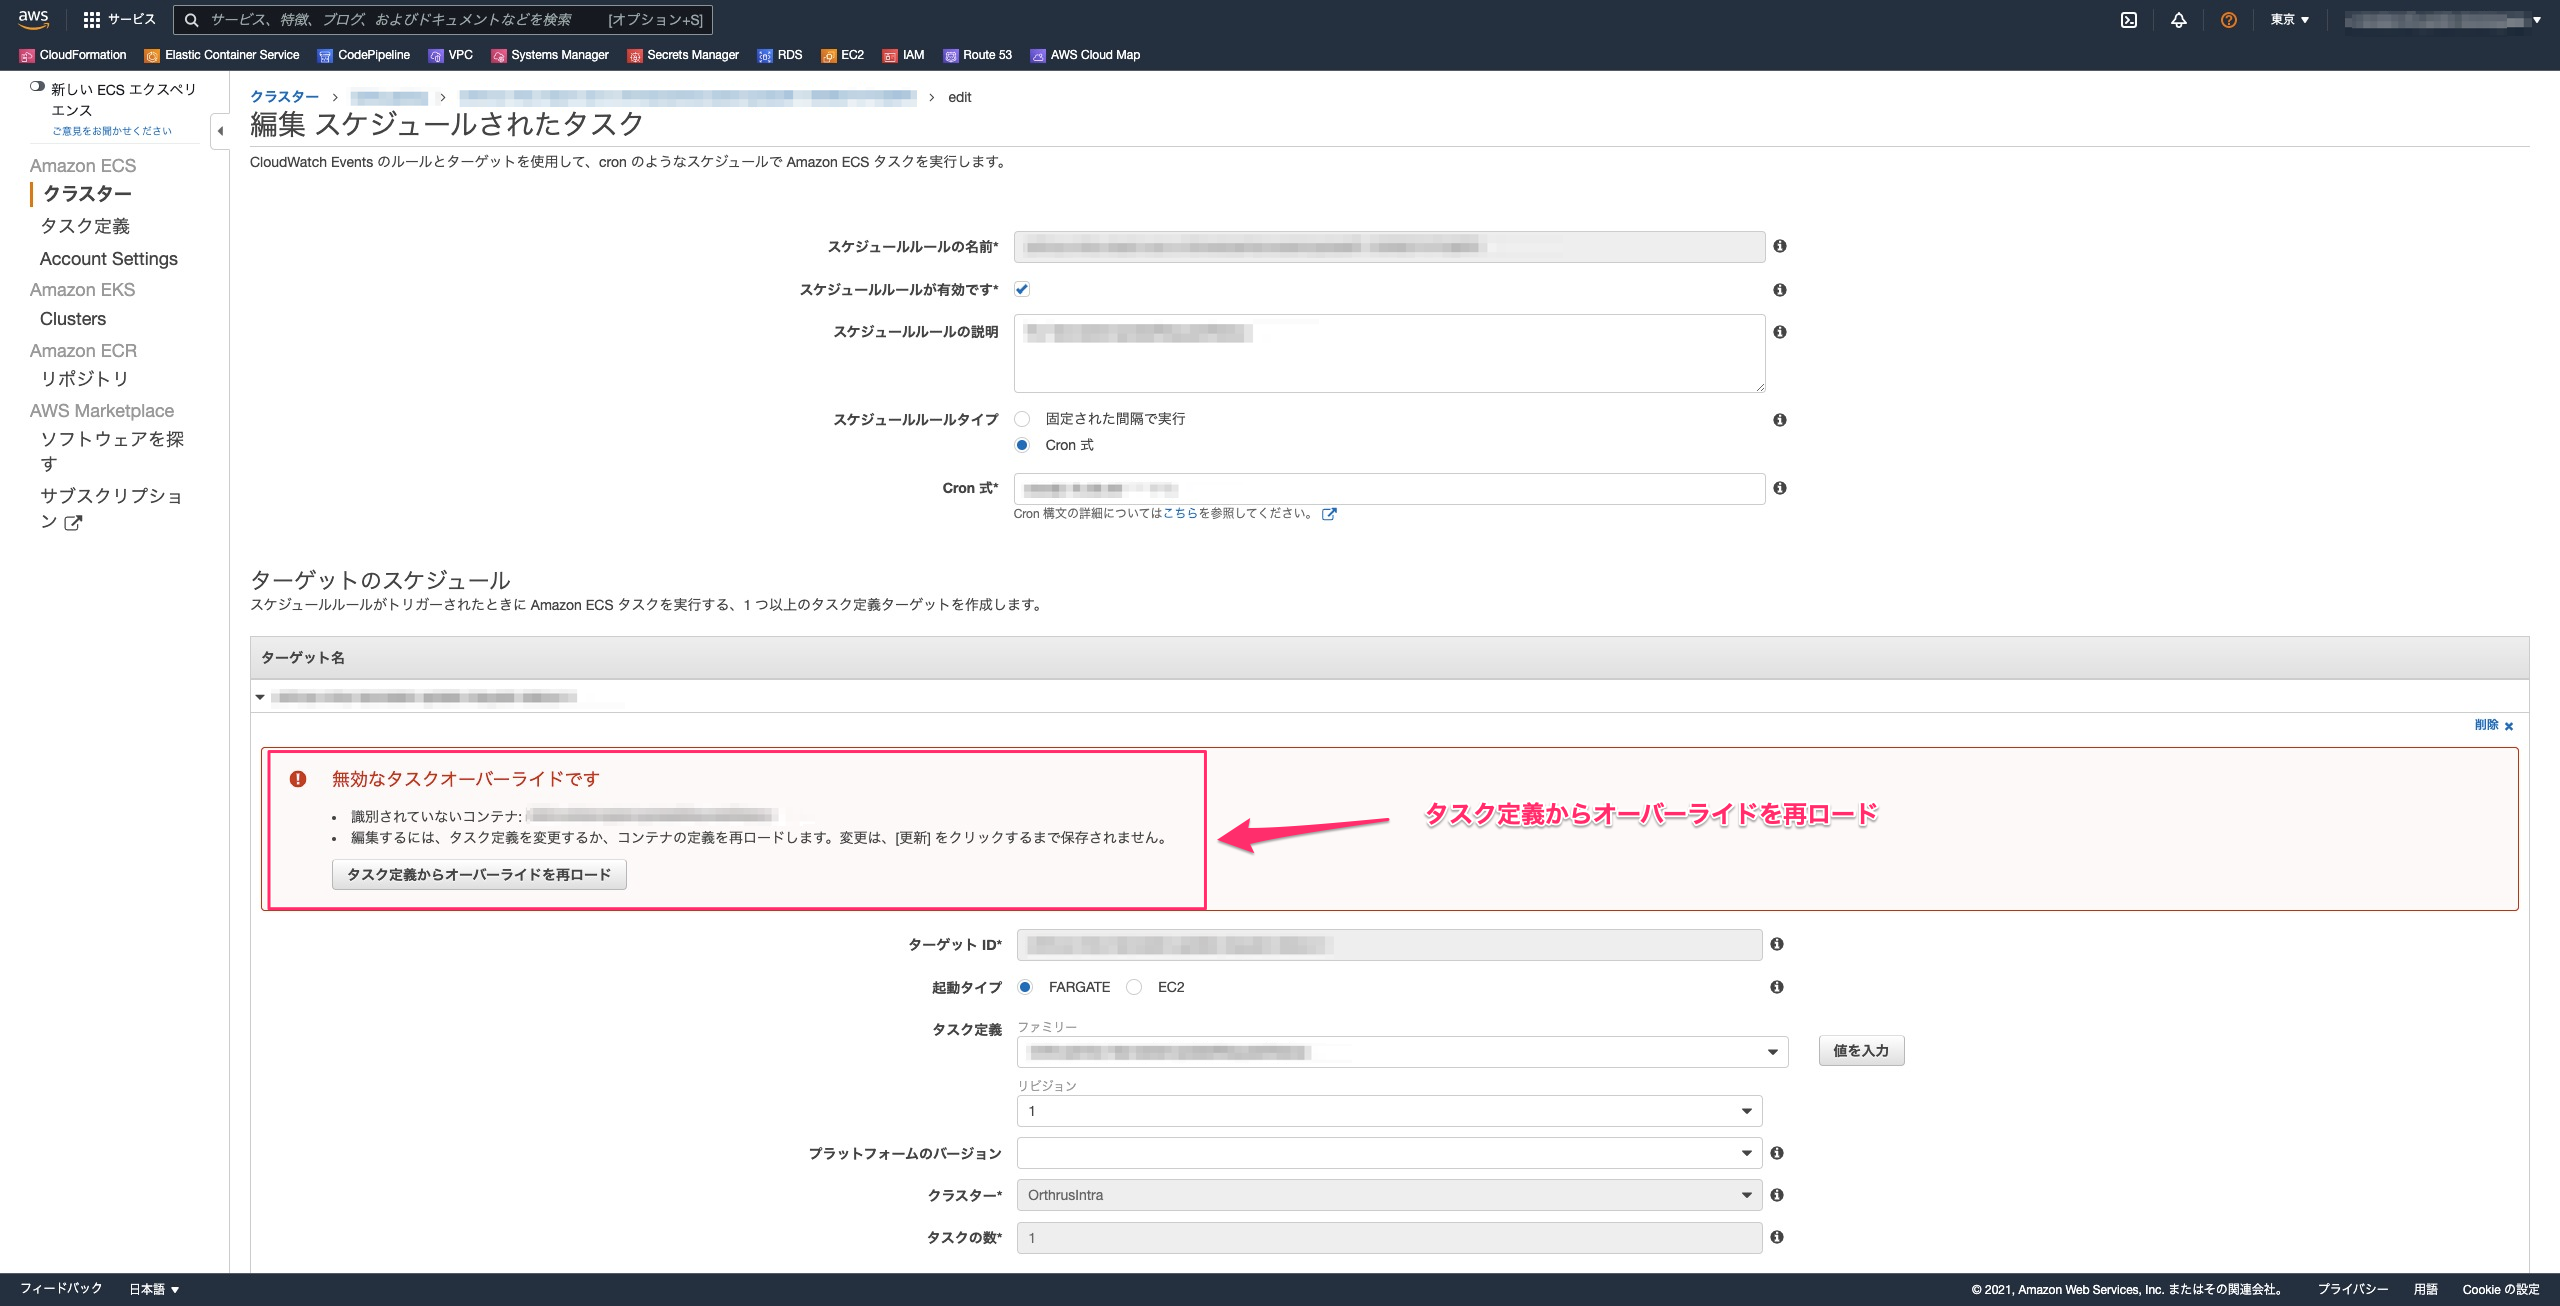Open the AWS home logo

(x=33, y=19)
